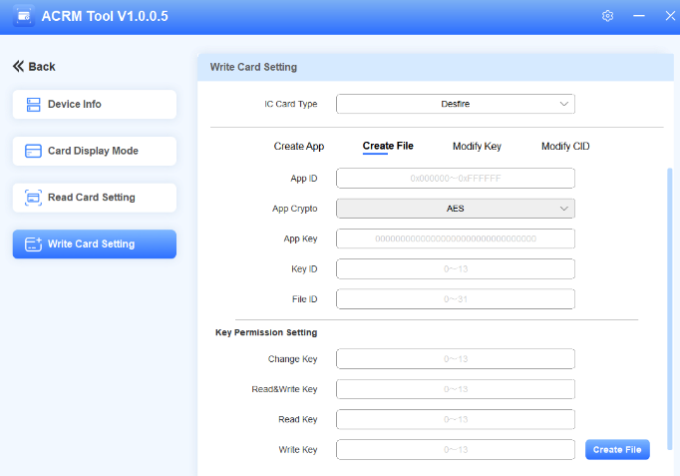This screenshot has width=680, height=476.
Task: Click the Back double-chevron icon
Action: [x=18, y=66]
